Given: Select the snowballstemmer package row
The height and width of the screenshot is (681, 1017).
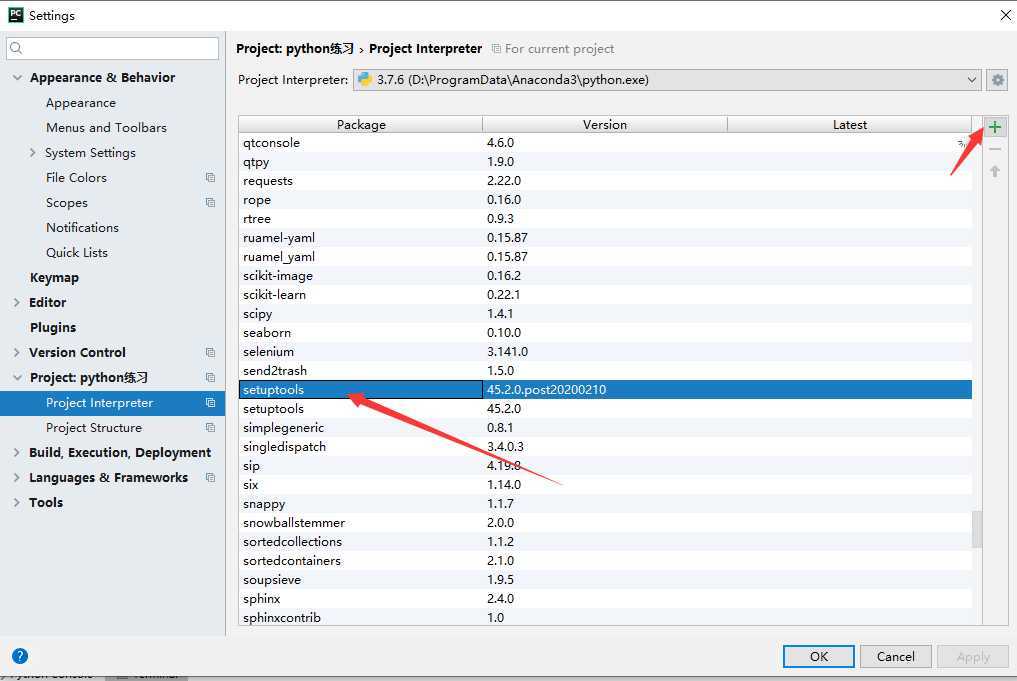Looking at the screenshot, I should tap(605, 523).
